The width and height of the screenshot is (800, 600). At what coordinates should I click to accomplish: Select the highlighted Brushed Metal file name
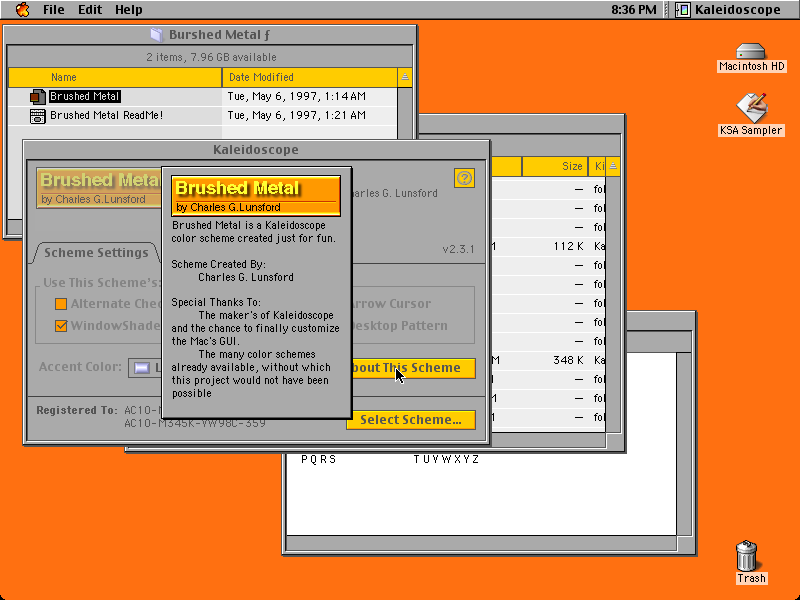click(x=85, y=96)
